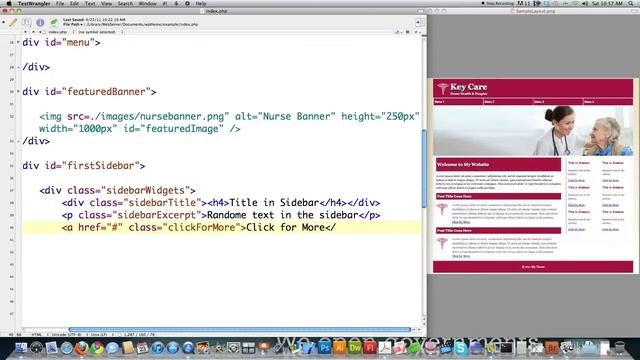Click 'Welcome to My Website' heading in preview
The height and width of the screenshot is (360, 640).
pyautogui.click(x=463, y=164)
